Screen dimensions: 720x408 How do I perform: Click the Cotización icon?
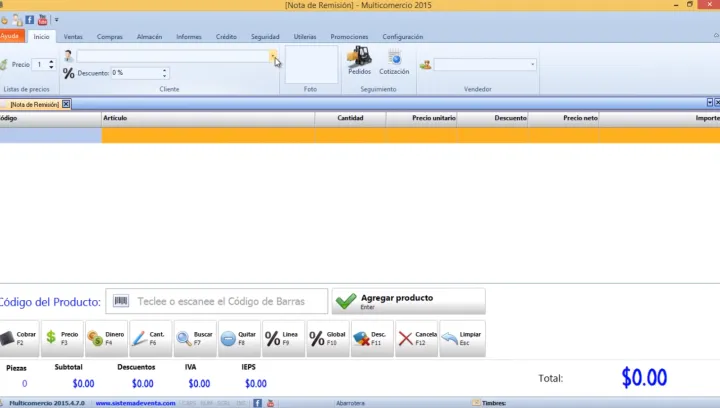(x=394, y=62)
